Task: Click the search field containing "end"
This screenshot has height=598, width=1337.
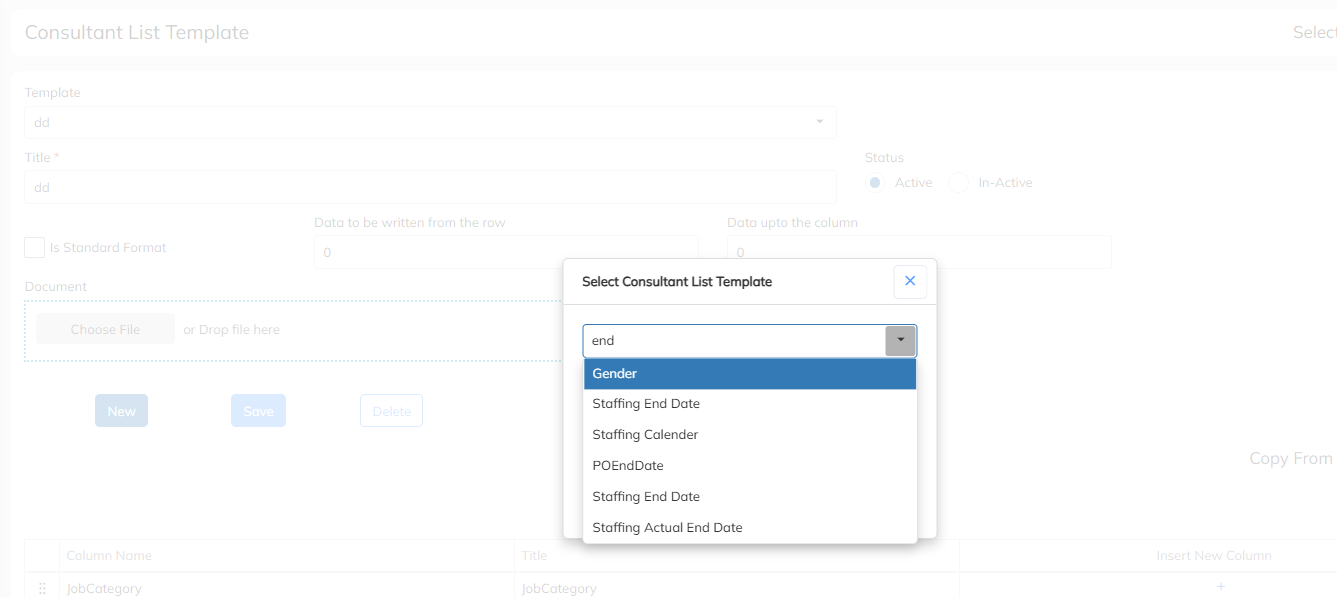Action: pos(735,341)
